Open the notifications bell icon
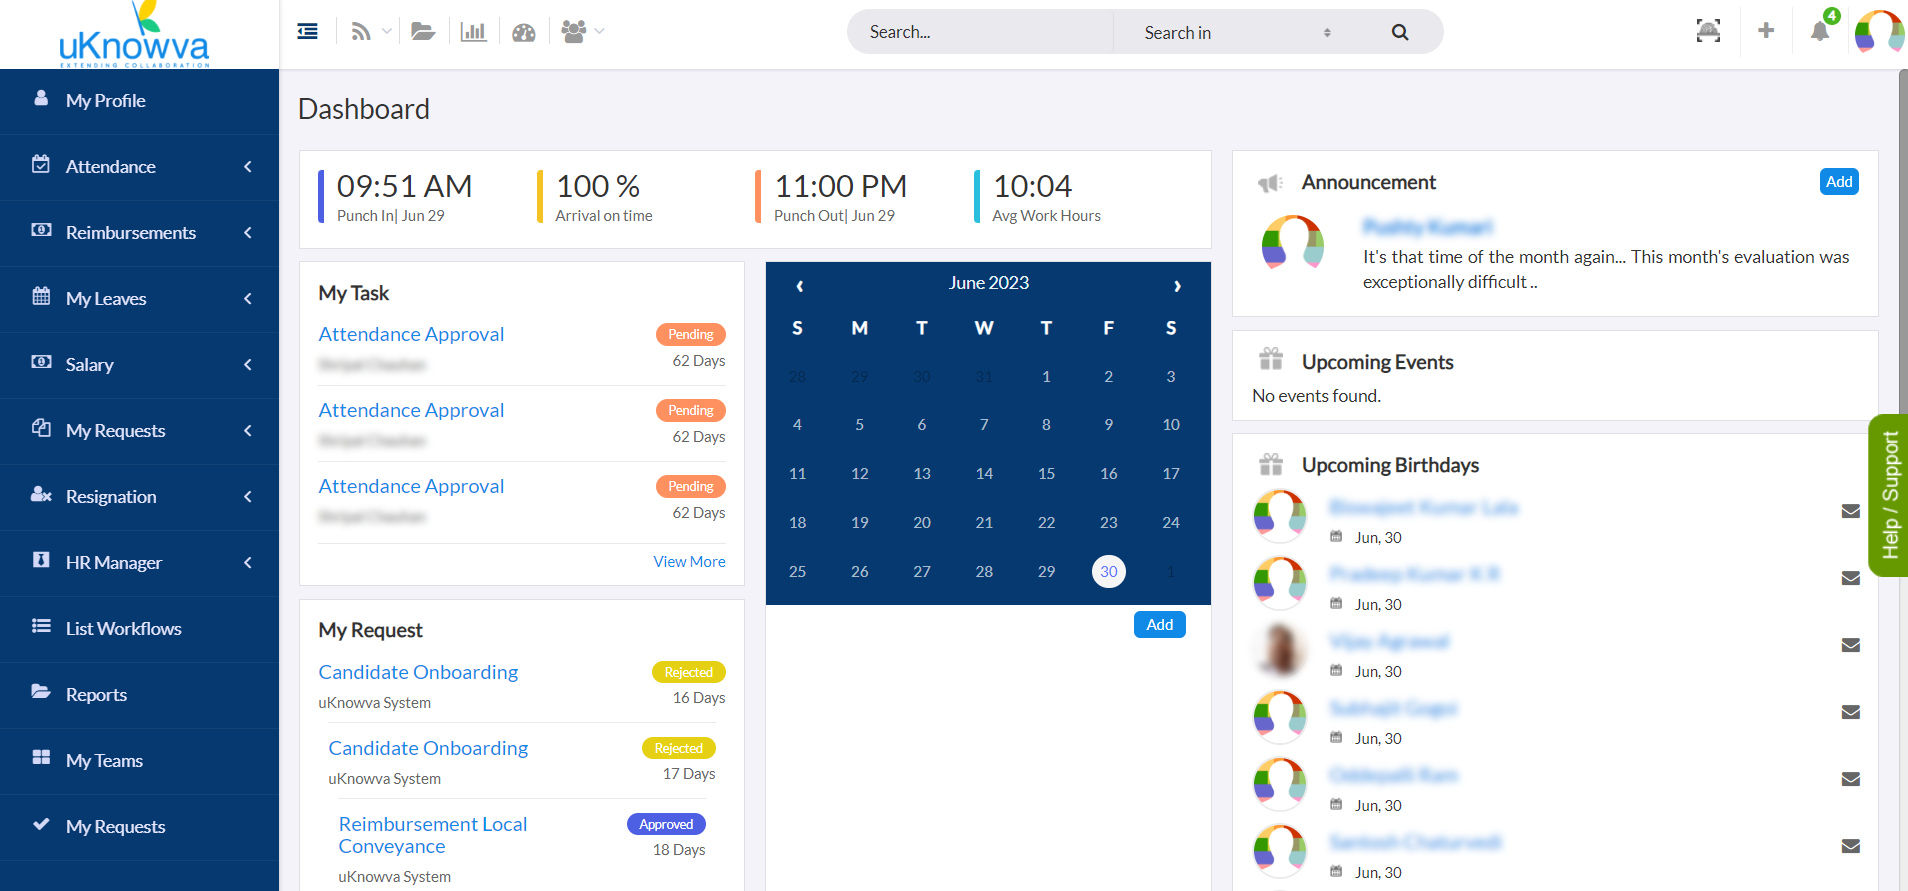1908x891 pixels. [x=1820, y=31]
